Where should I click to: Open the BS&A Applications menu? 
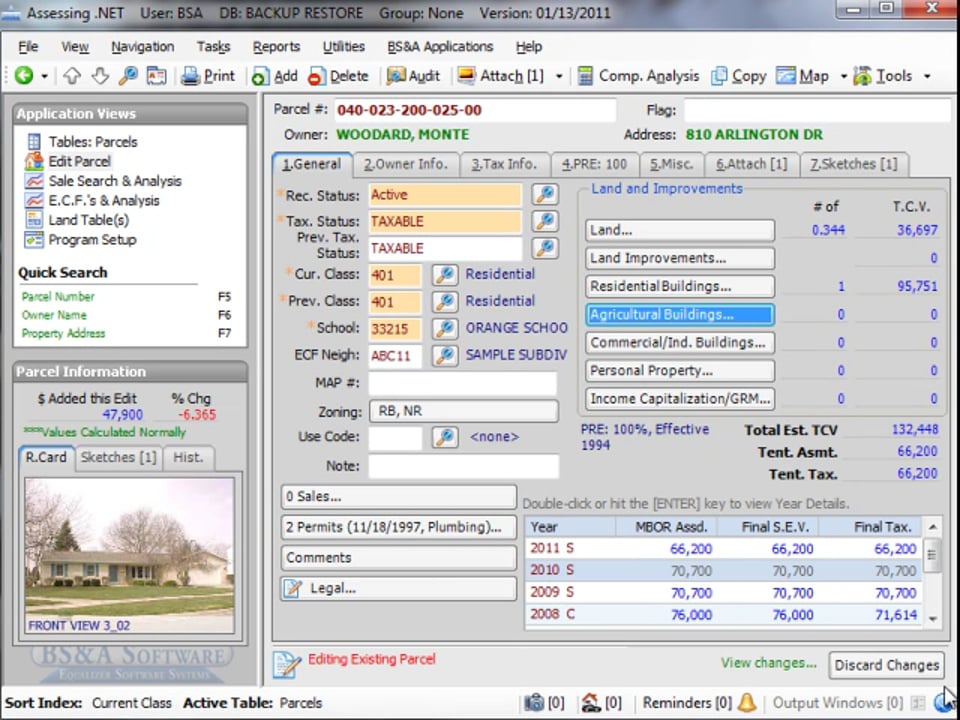point(440,47)
